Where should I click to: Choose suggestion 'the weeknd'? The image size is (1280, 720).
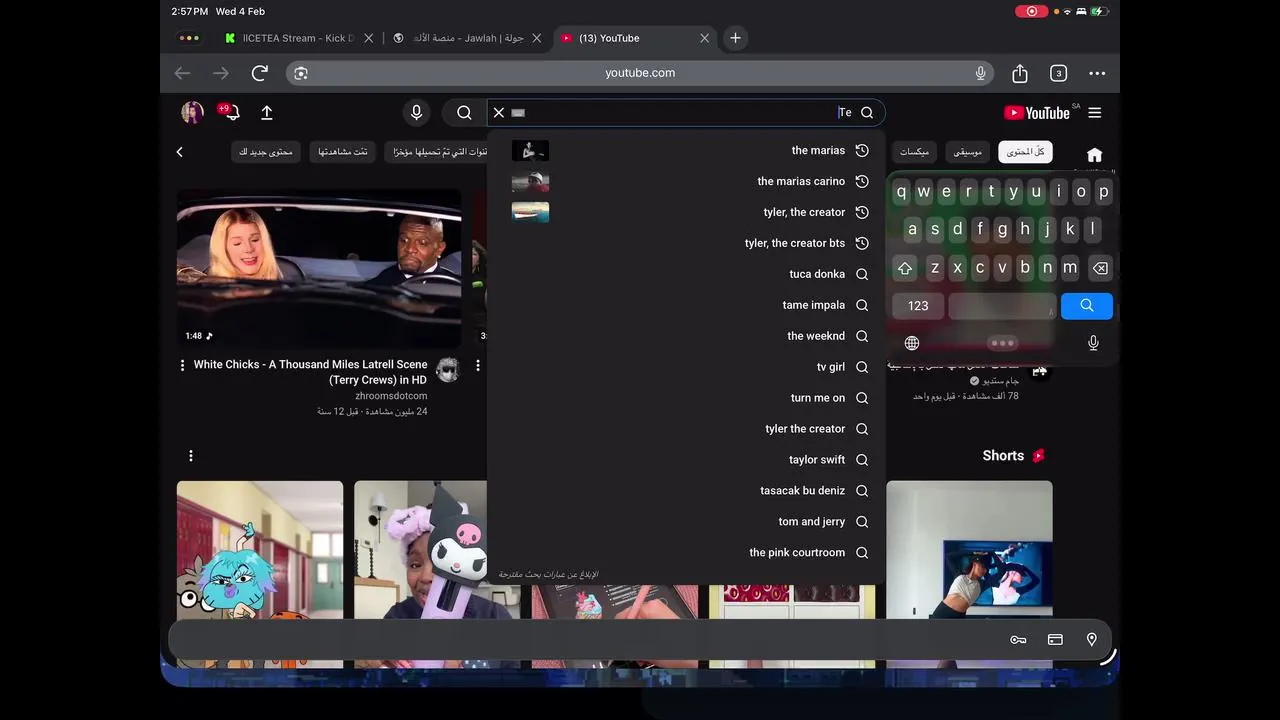click(685, 336)
